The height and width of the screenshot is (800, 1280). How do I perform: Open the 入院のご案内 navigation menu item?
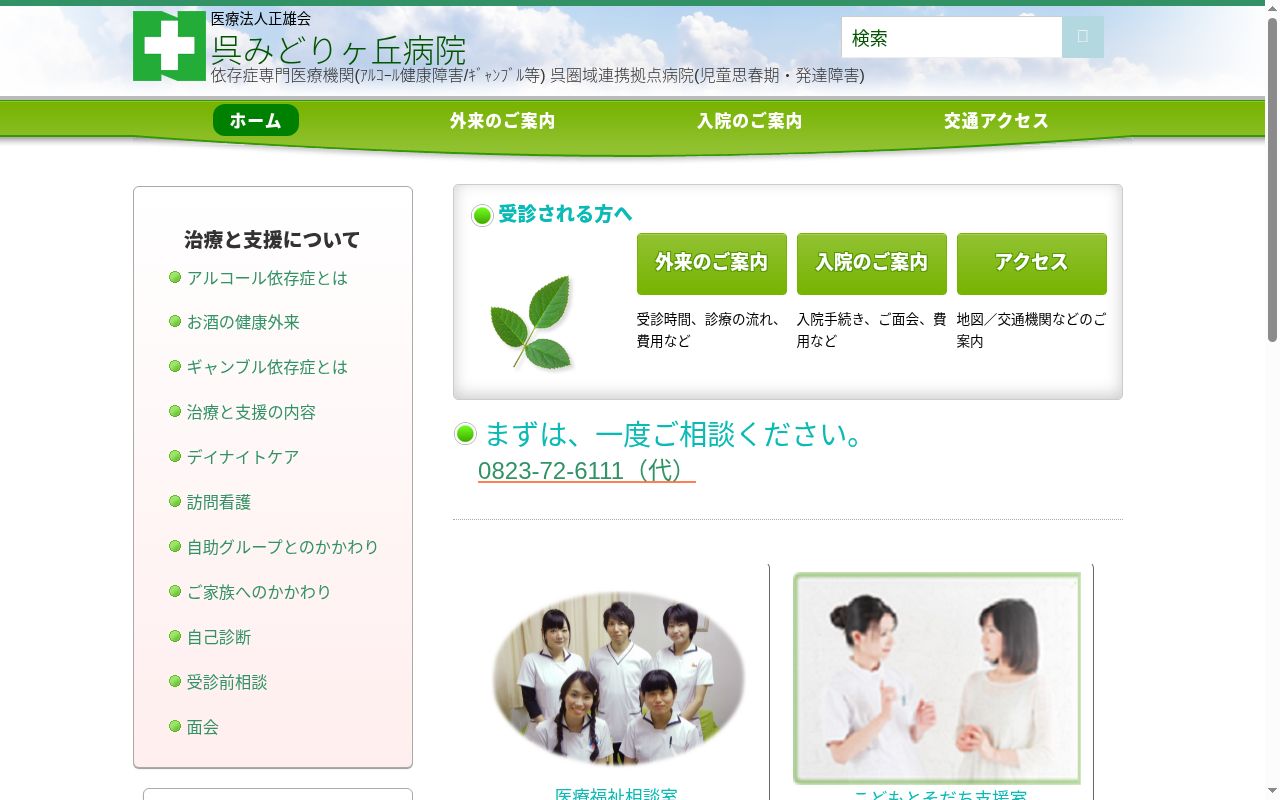749,121
